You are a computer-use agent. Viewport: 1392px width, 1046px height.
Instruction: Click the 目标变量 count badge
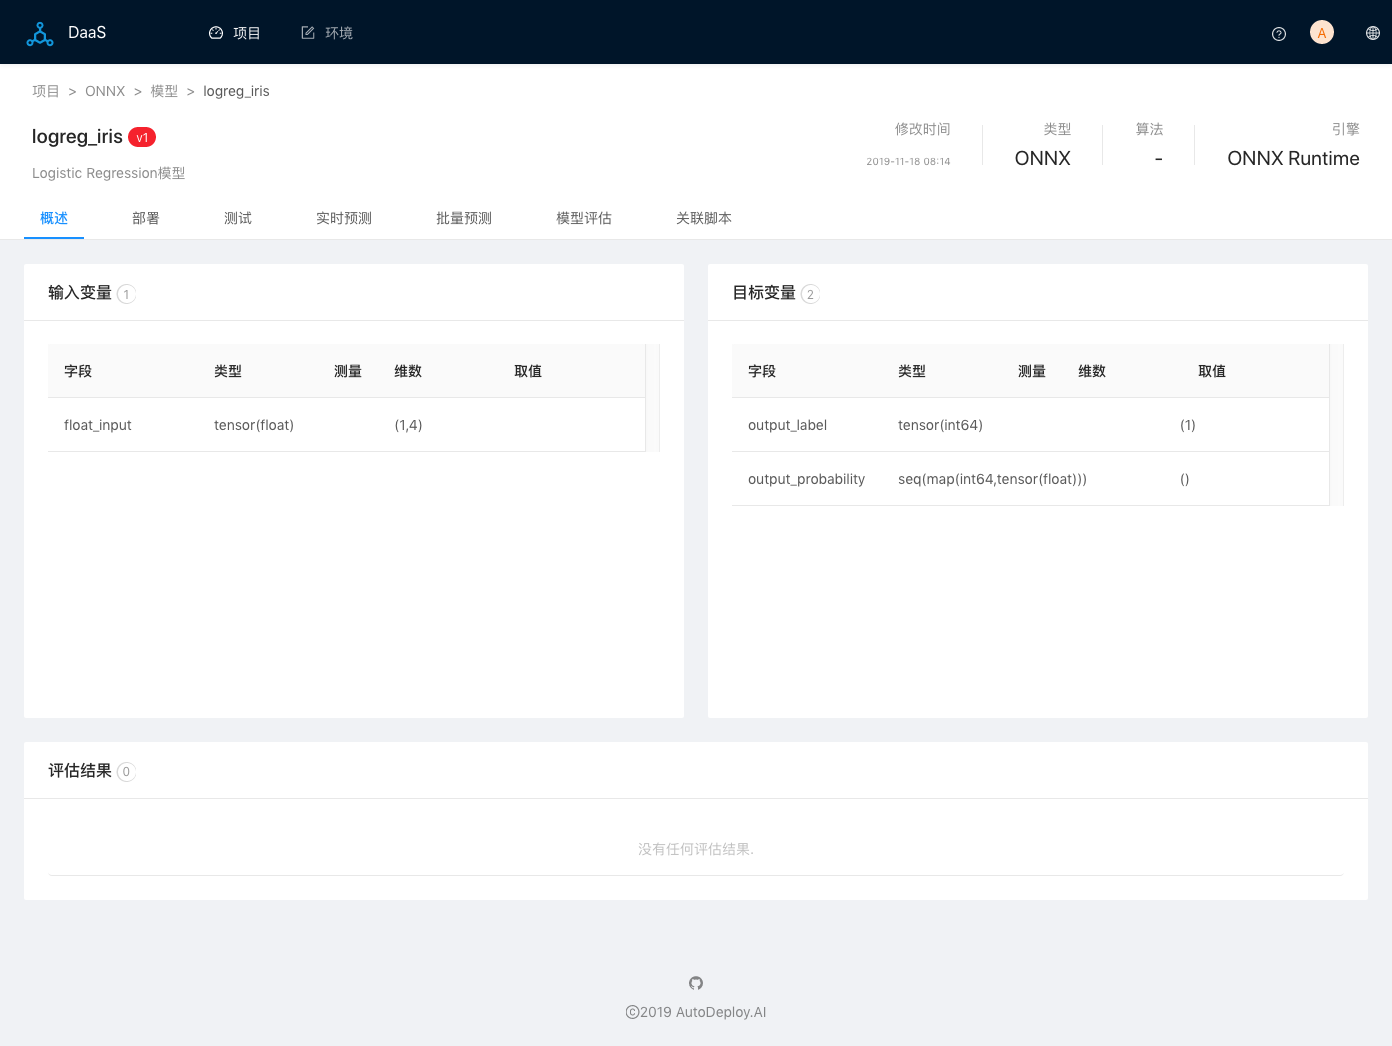[810, 294]
